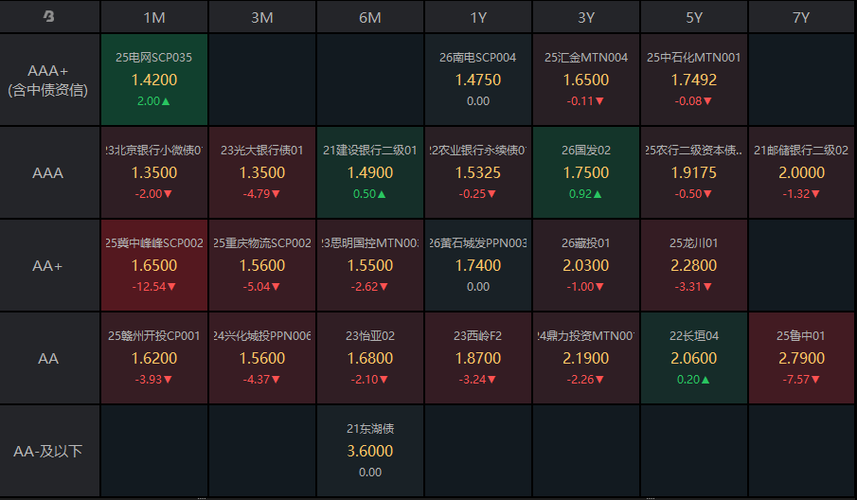Open the 26南电SCP004 bond cell
This screenshot has width=857, height=500.
478,80
